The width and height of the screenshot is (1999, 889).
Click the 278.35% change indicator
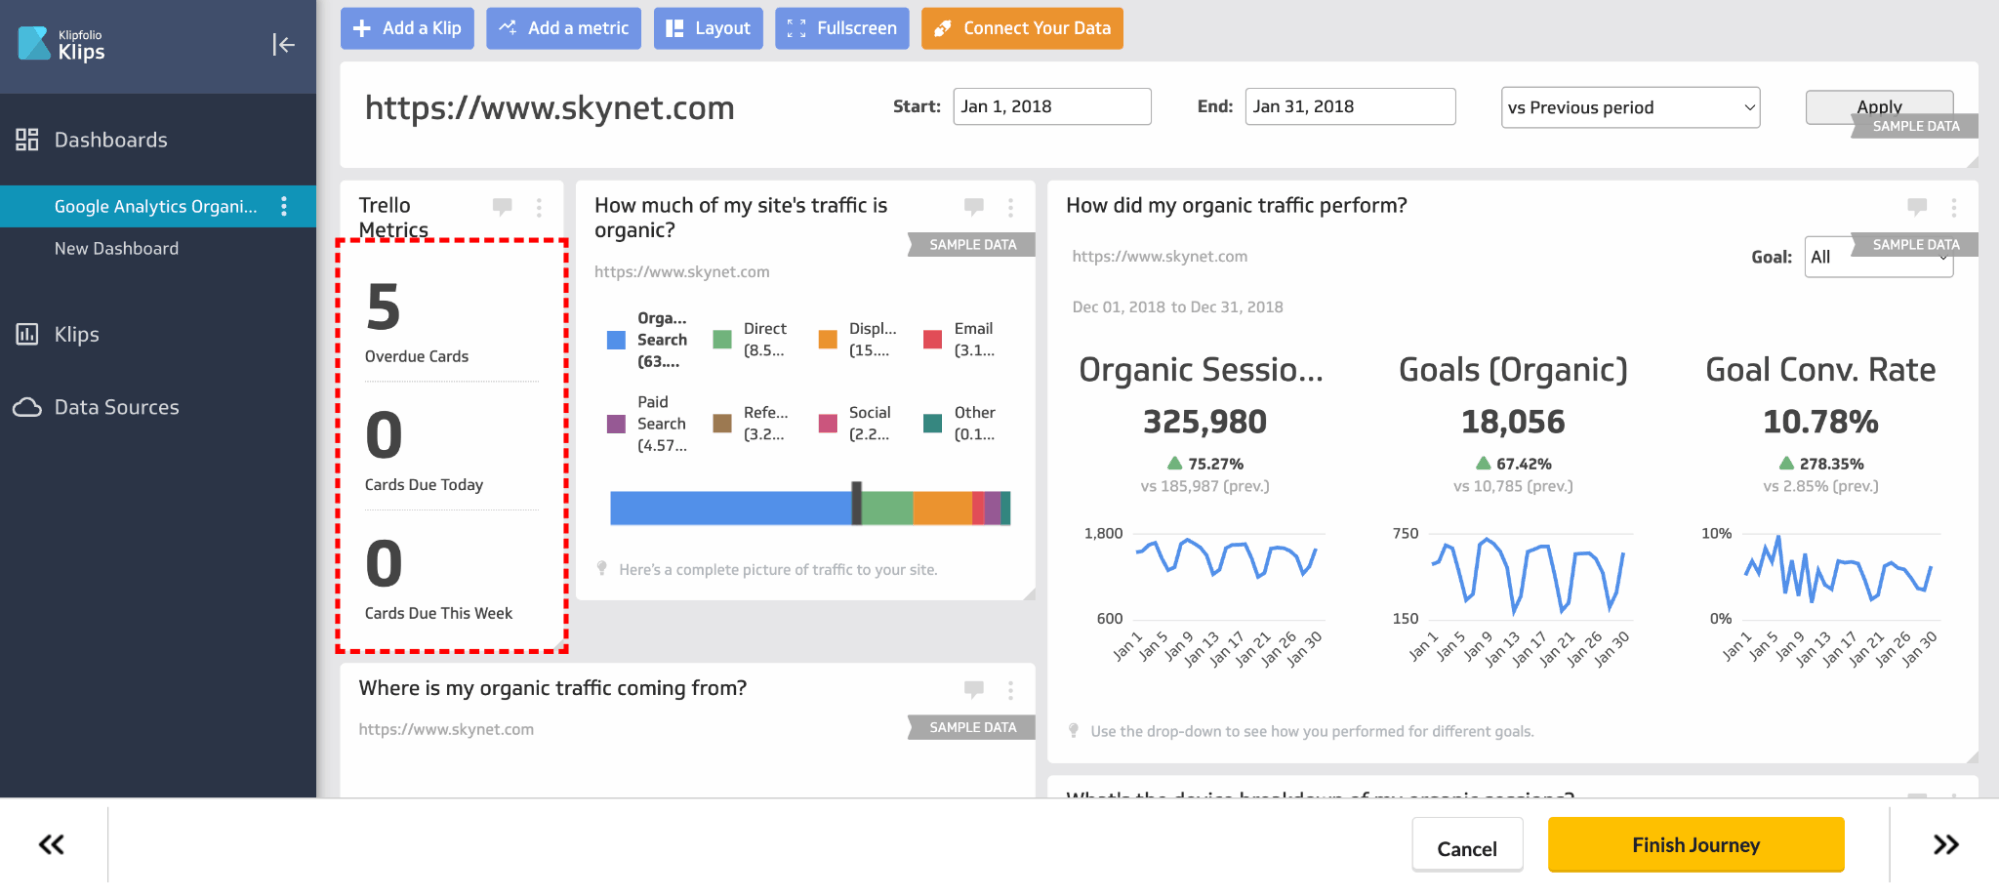[1821, 464]
